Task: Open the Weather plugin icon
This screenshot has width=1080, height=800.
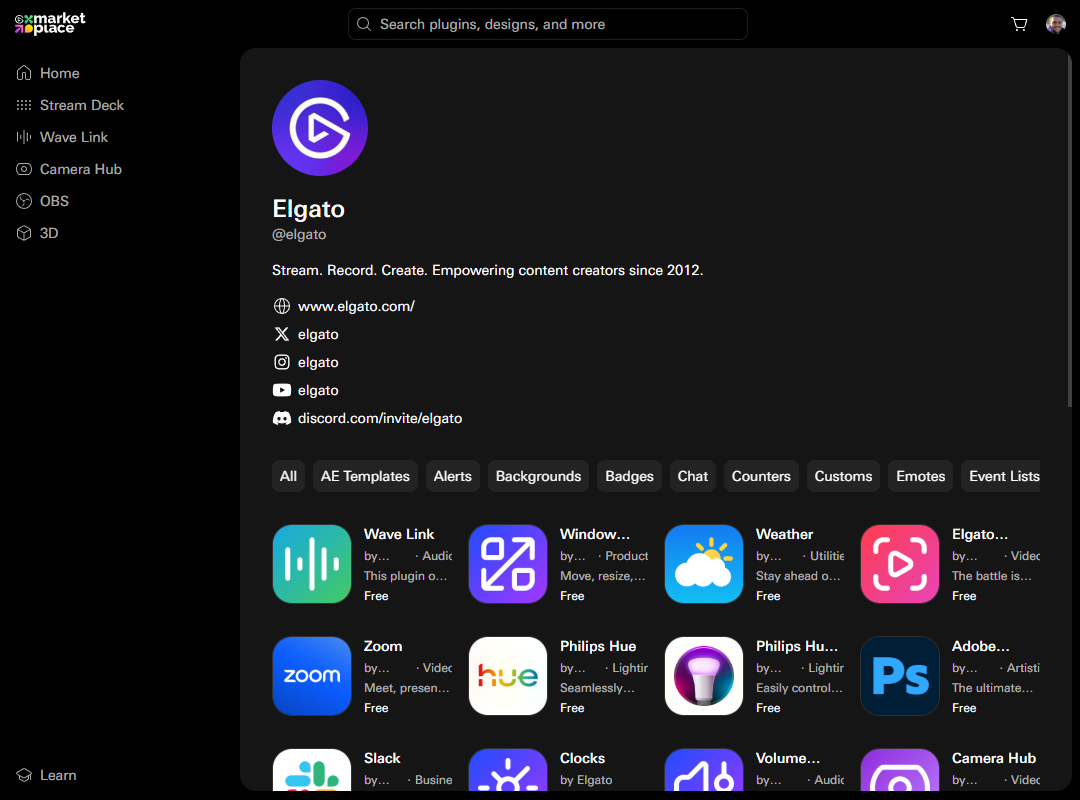Action: (x=704, y=564)
